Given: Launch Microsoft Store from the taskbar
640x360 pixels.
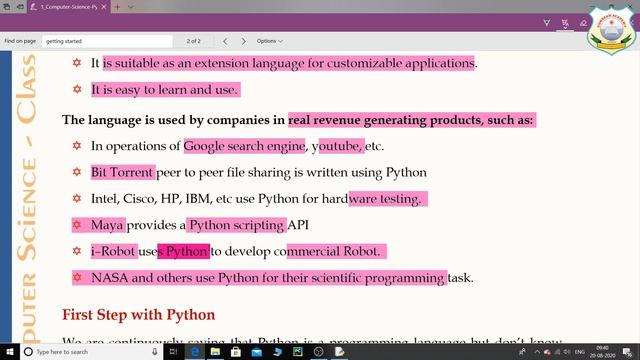Looking at the screenshot, I should click(236, 351).
